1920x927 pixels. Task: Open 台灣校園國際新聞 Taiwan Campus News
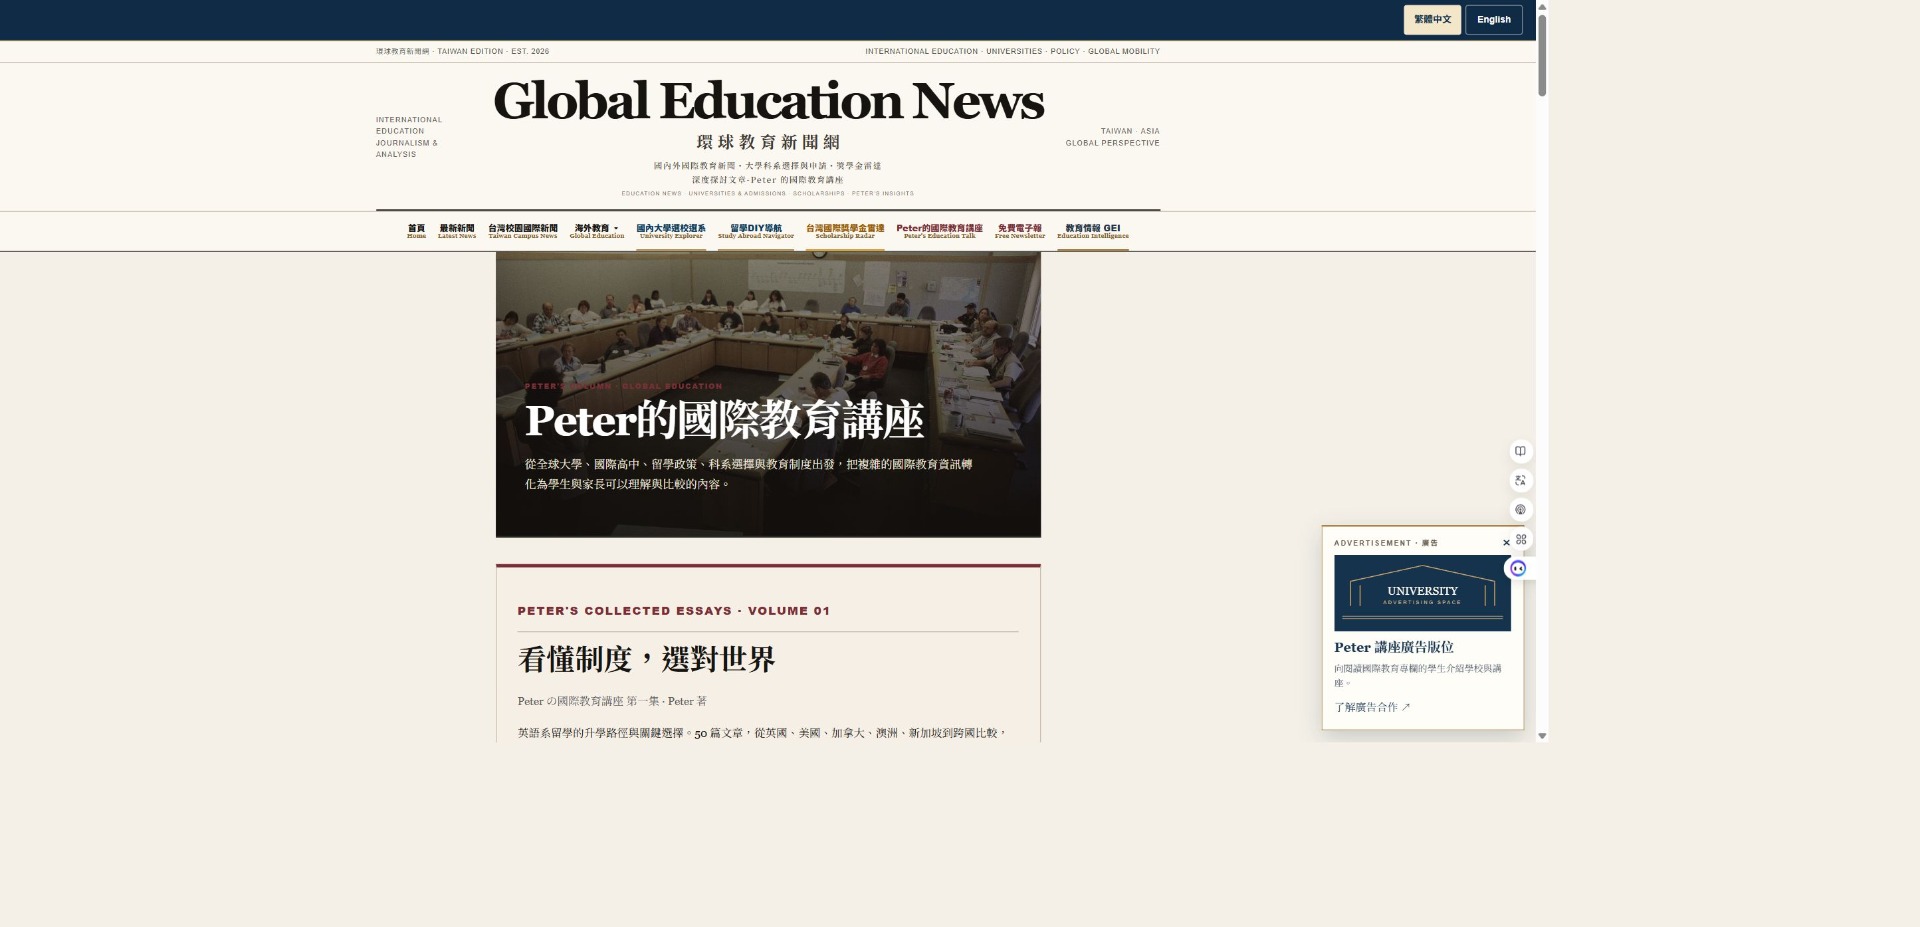point(523,231)
